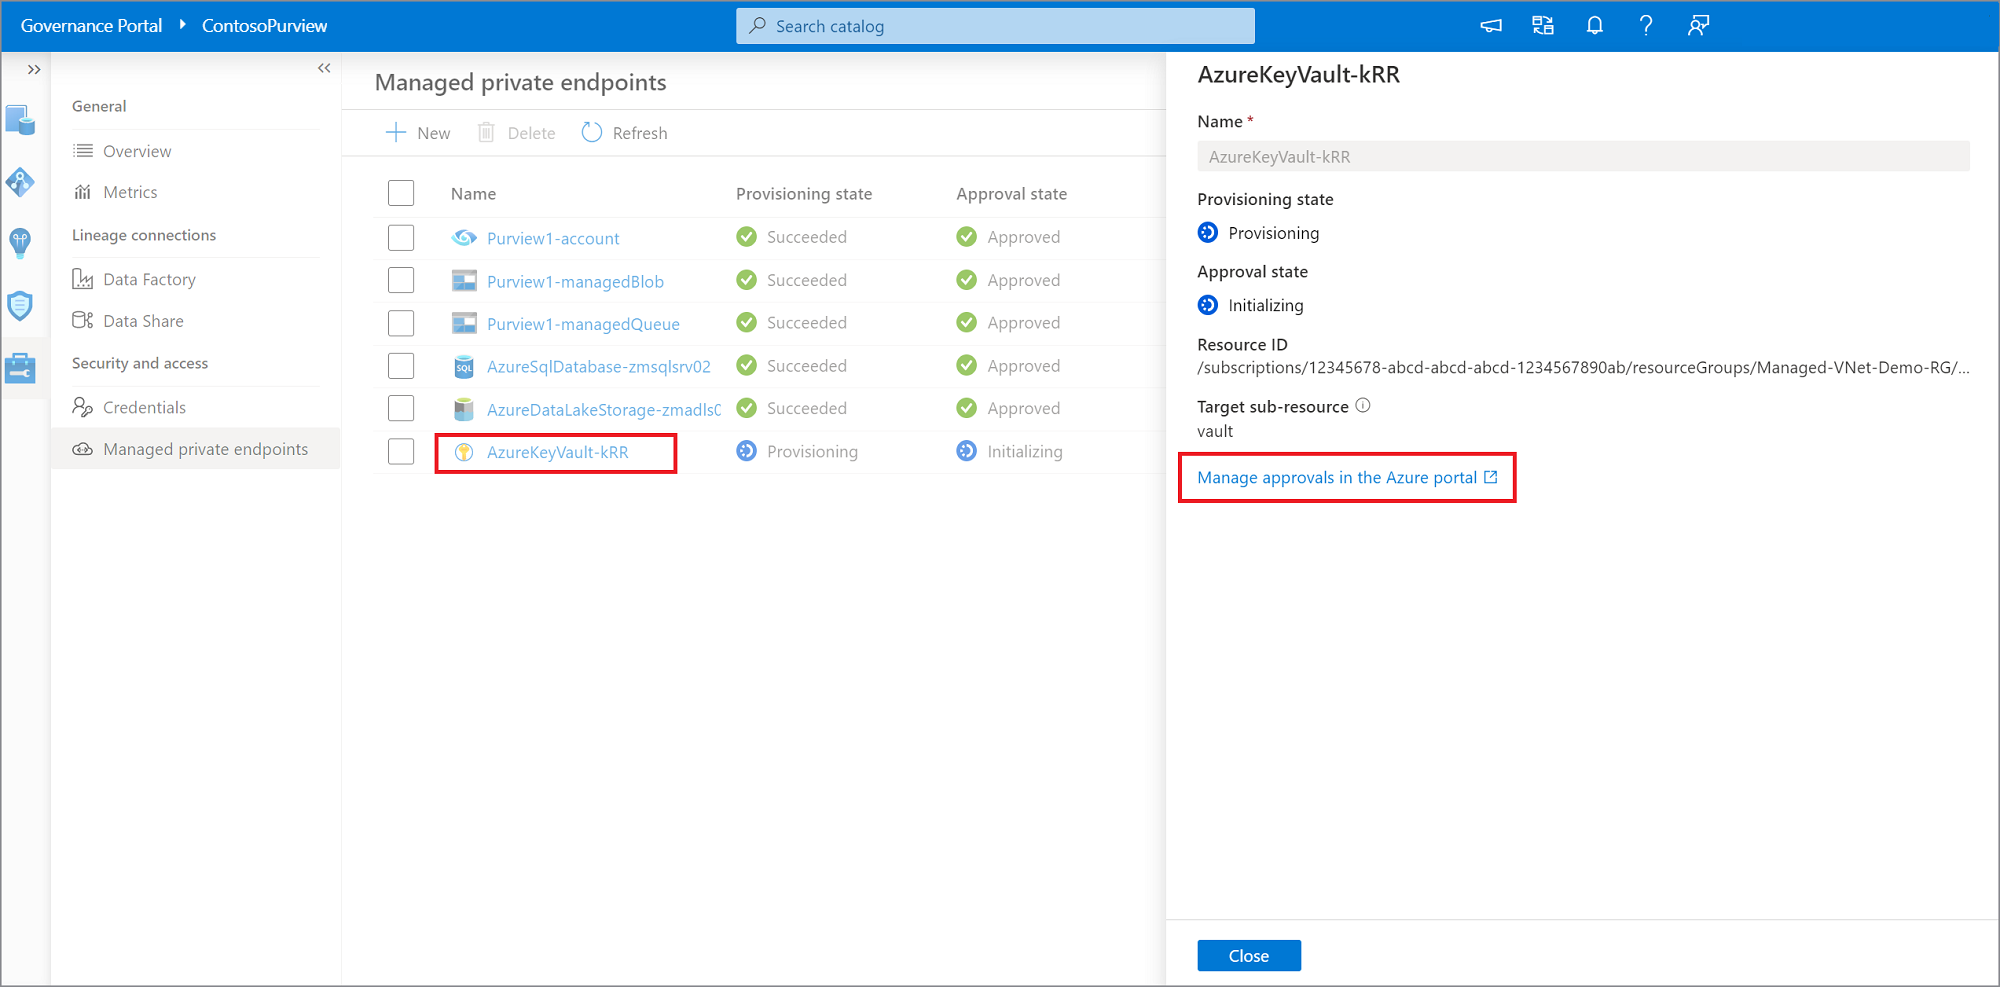Viewport: 2000px width, 987px height.
Task: Click the Delete toolbar button
Action: (x=517, y=133)
